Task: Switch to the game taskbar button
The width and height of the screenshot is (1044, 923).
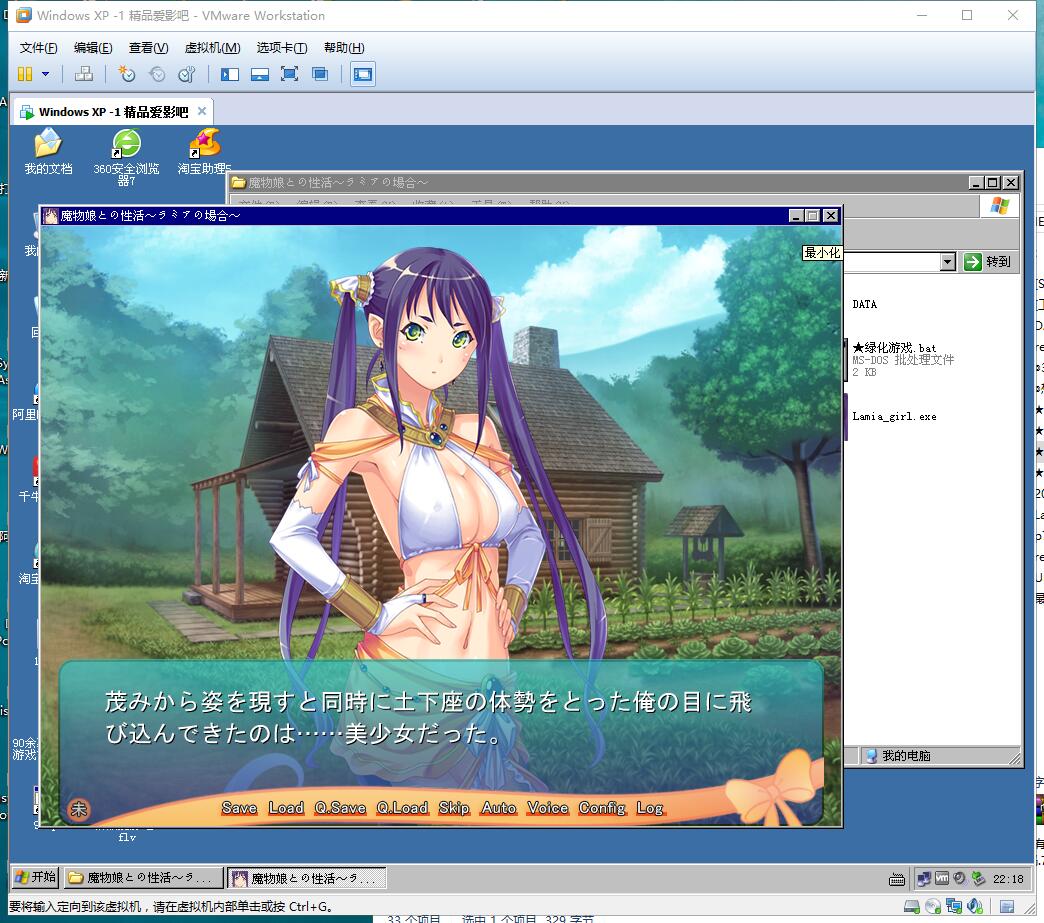Action: 306,878
